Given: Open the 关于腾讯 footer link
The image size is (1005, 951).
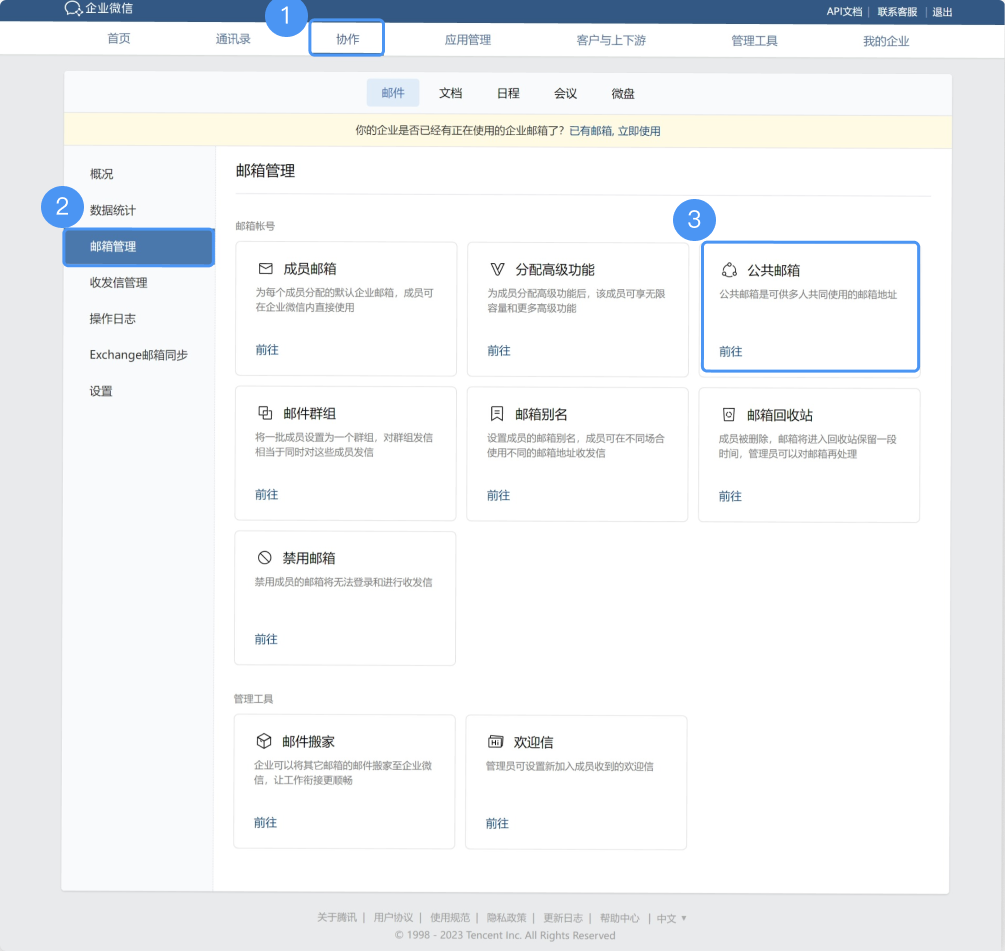Looking at the screenshot, I should click(x=336, y=918).
